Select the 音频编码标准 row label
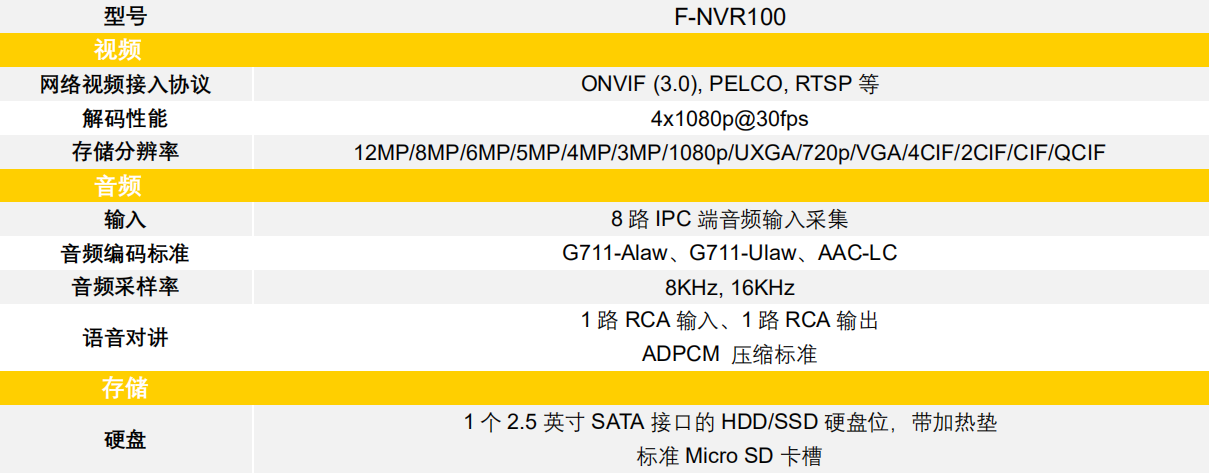This screenshot has height=473, width=1210. coord(125,253)
